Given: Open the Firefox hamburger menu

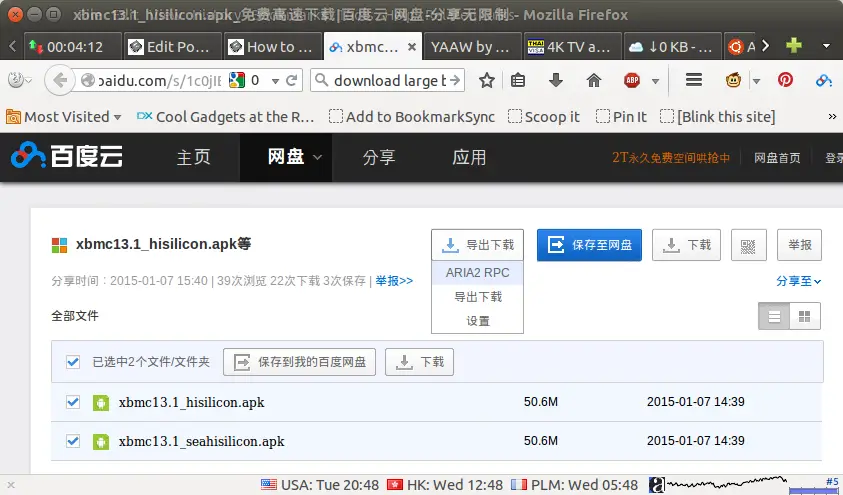Looking at the screenshot, I should pyautogui.click(x=694, y=80).
